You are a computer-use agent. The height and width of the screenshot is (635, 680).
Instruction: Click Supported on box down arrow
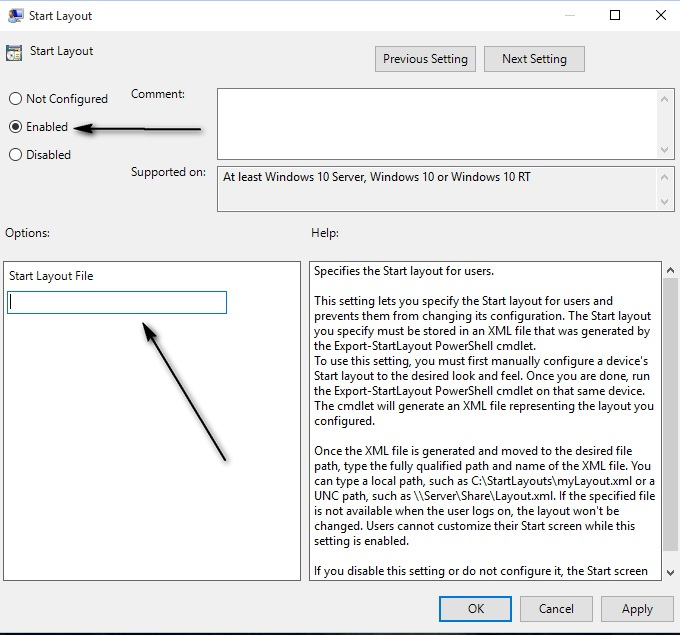664,201
